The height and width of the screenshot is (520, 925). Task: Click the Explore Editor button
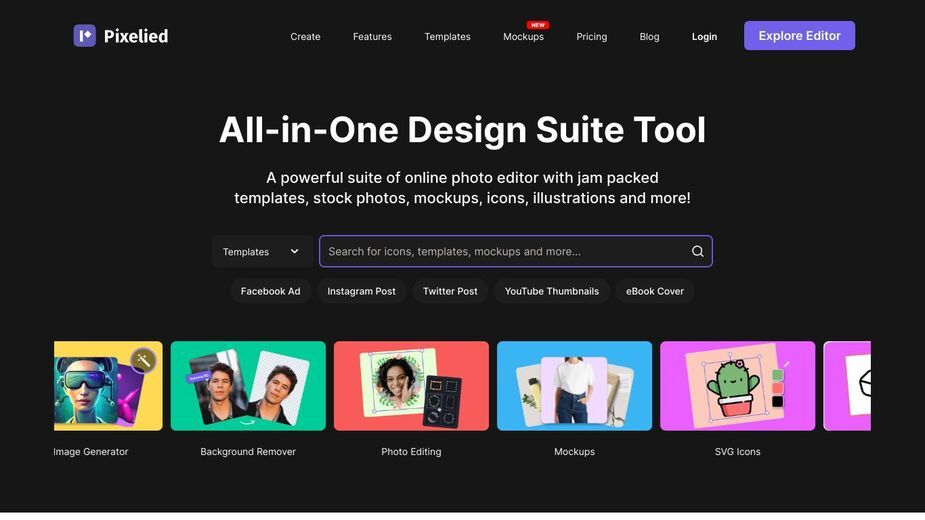tap(799, 35)
